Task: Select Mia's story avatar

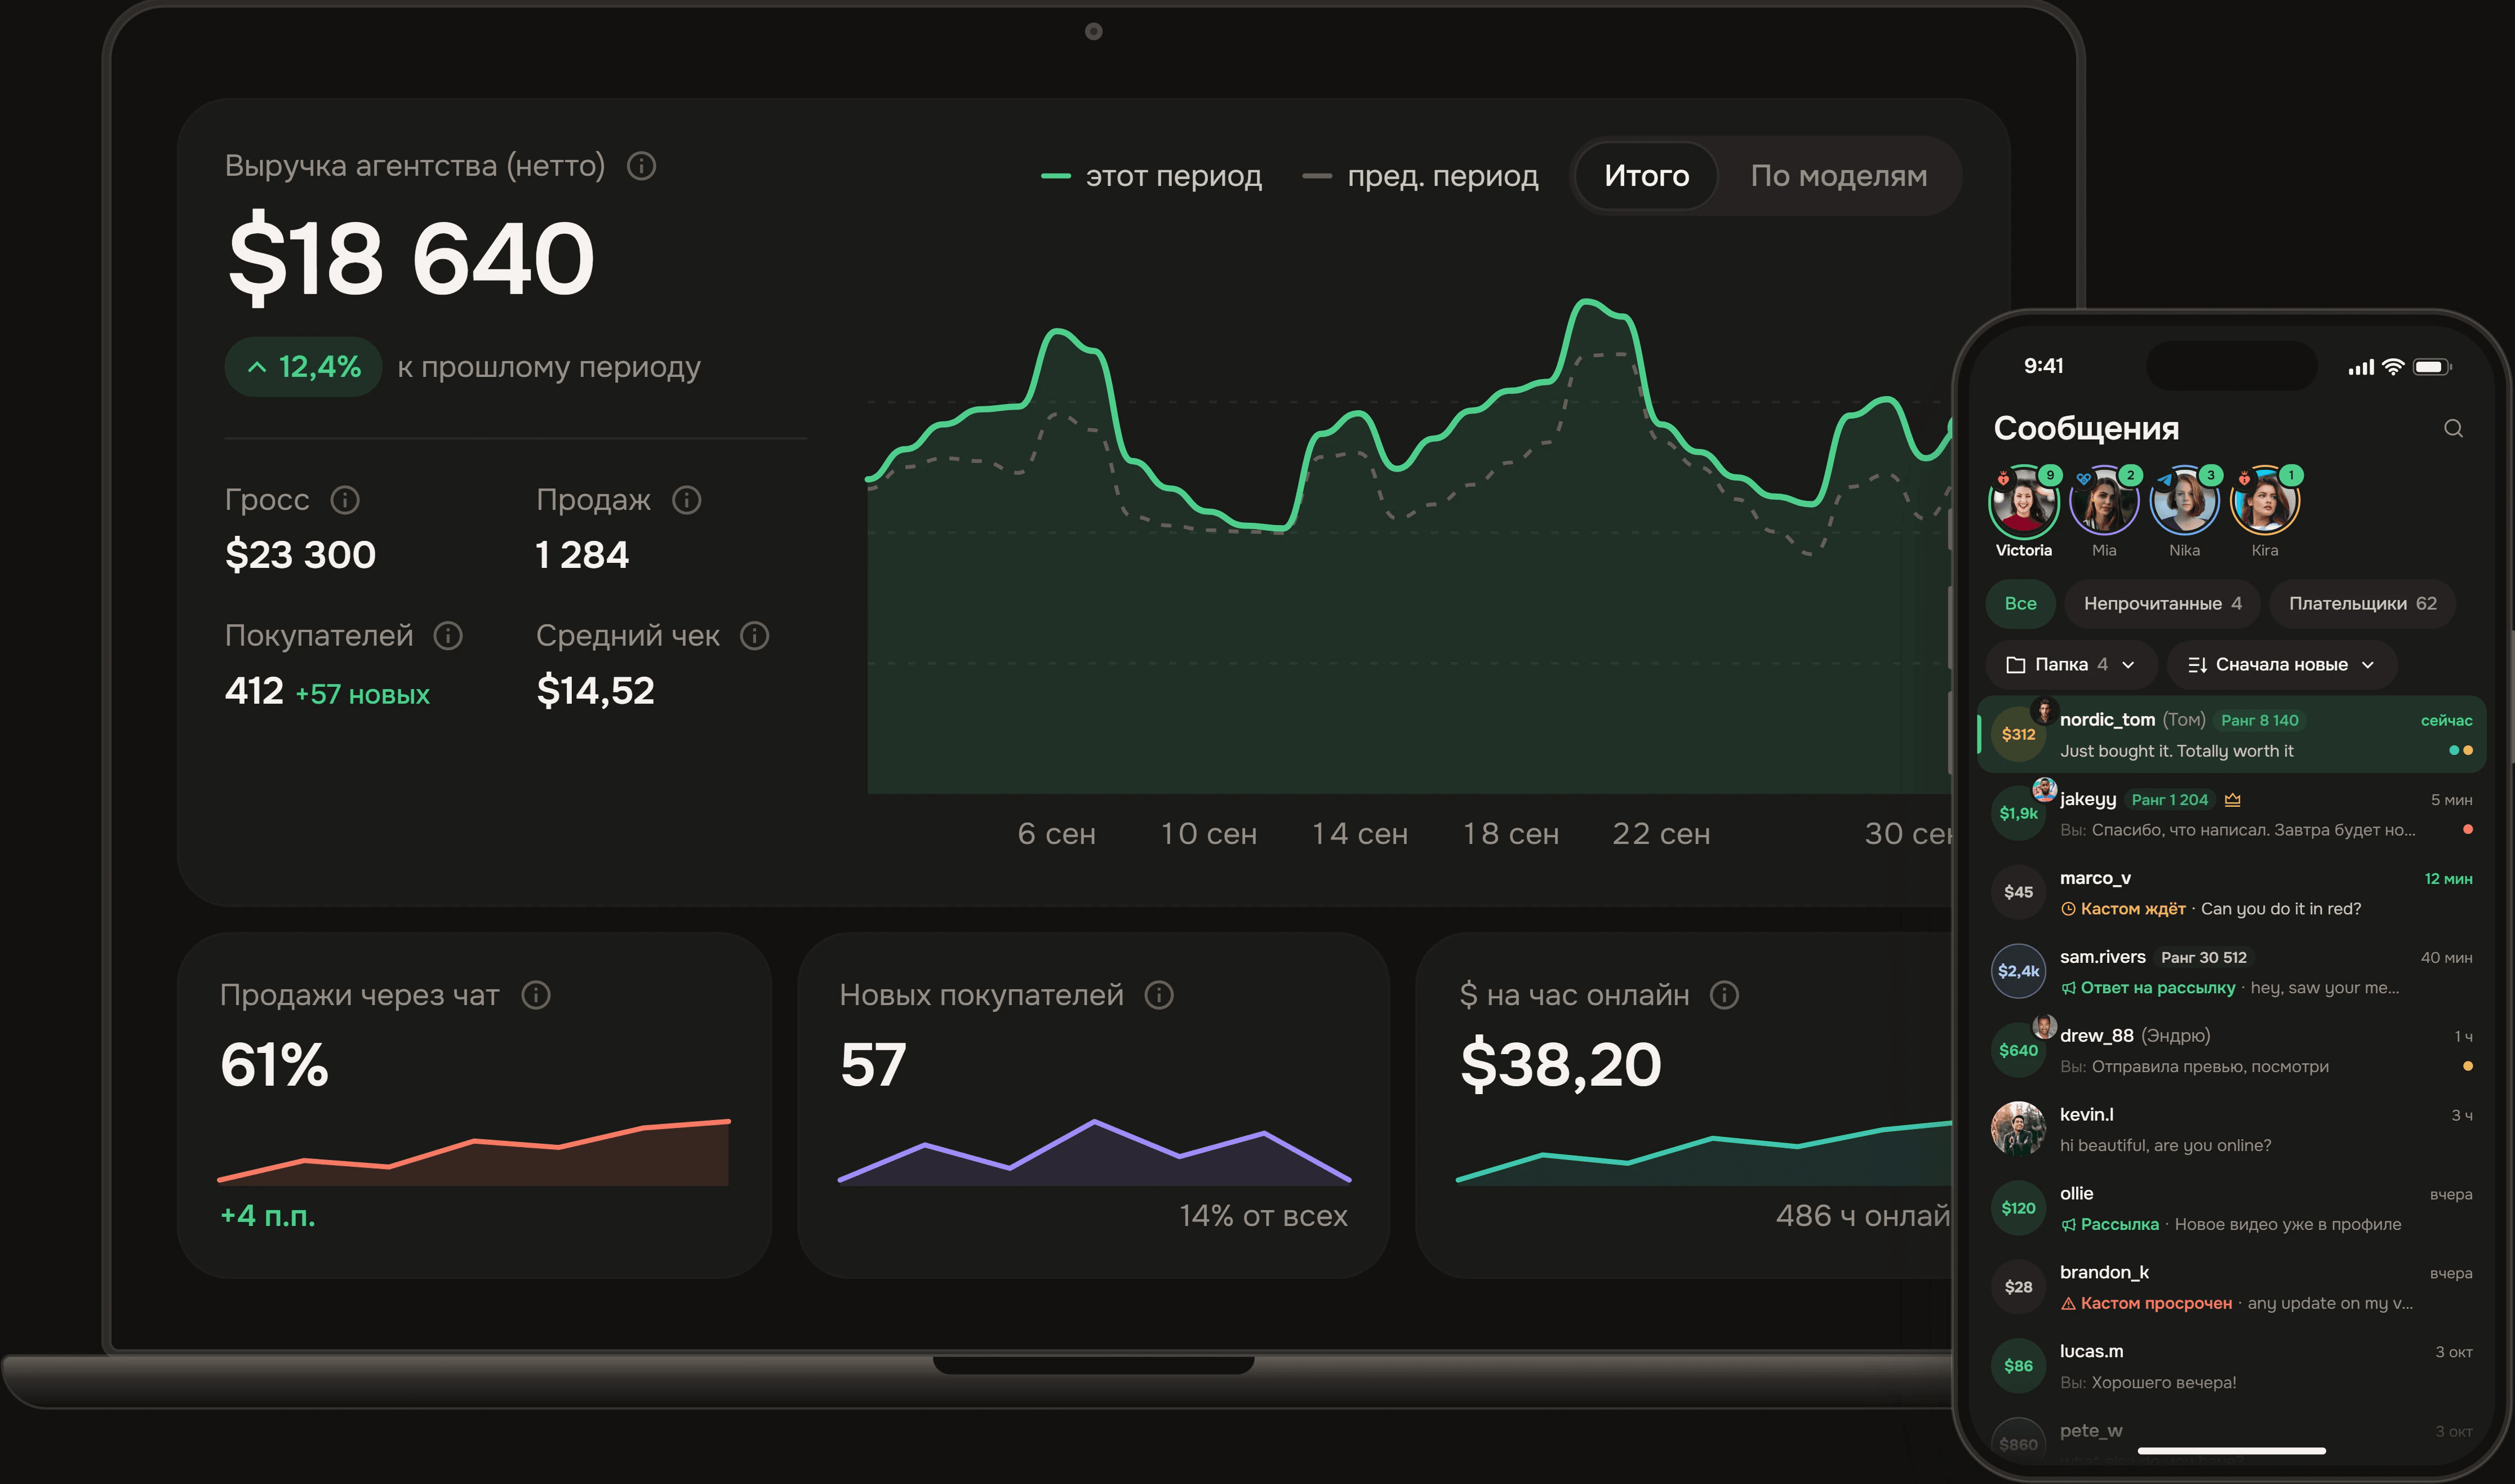Action: (2104, 502)
